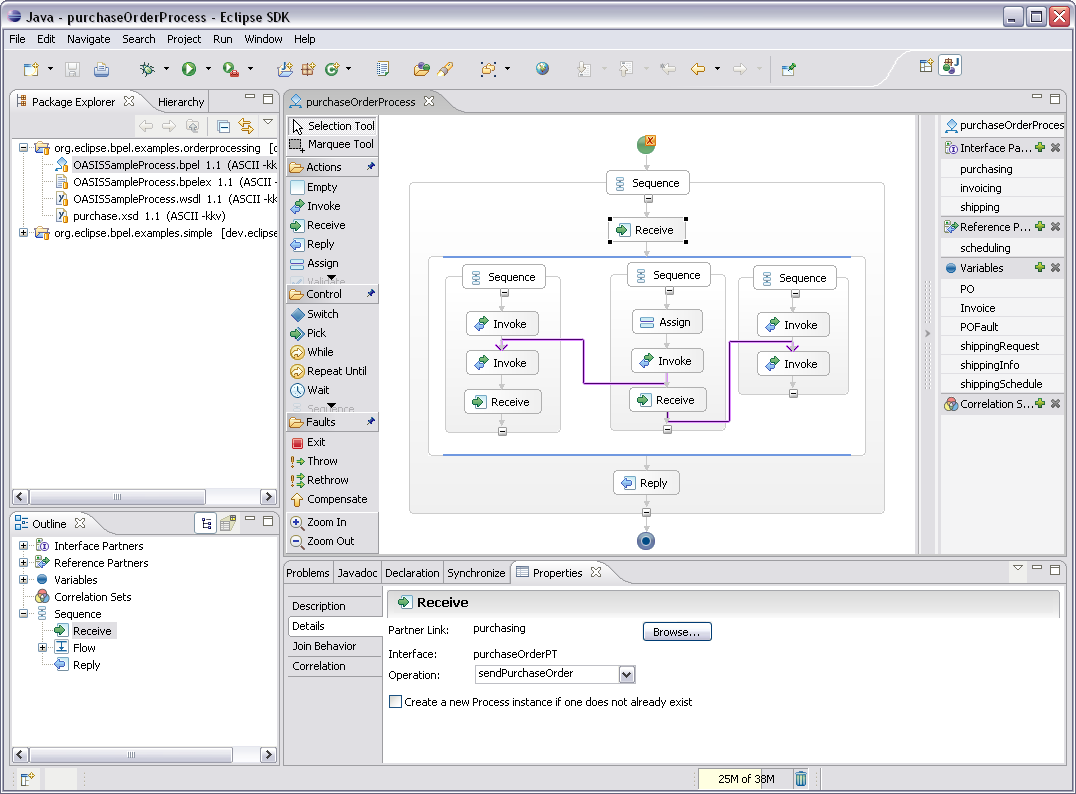Switch to the Problems tab

point(307,573)
